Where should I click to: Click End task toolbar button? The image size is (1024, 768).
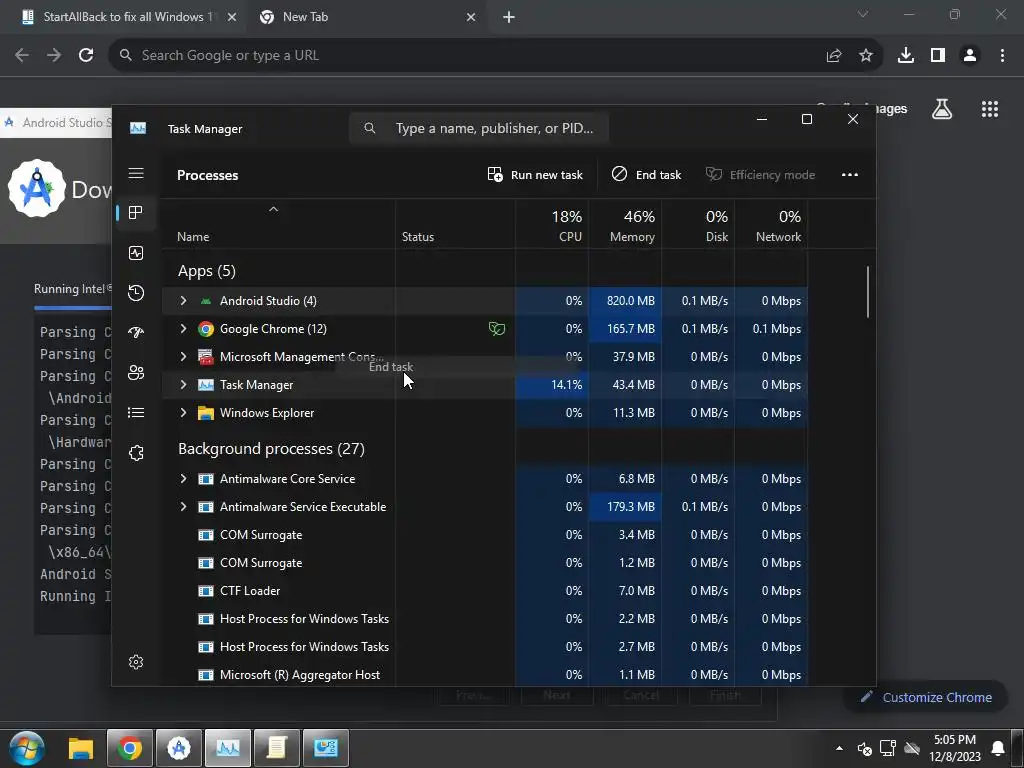click(646, 174)
